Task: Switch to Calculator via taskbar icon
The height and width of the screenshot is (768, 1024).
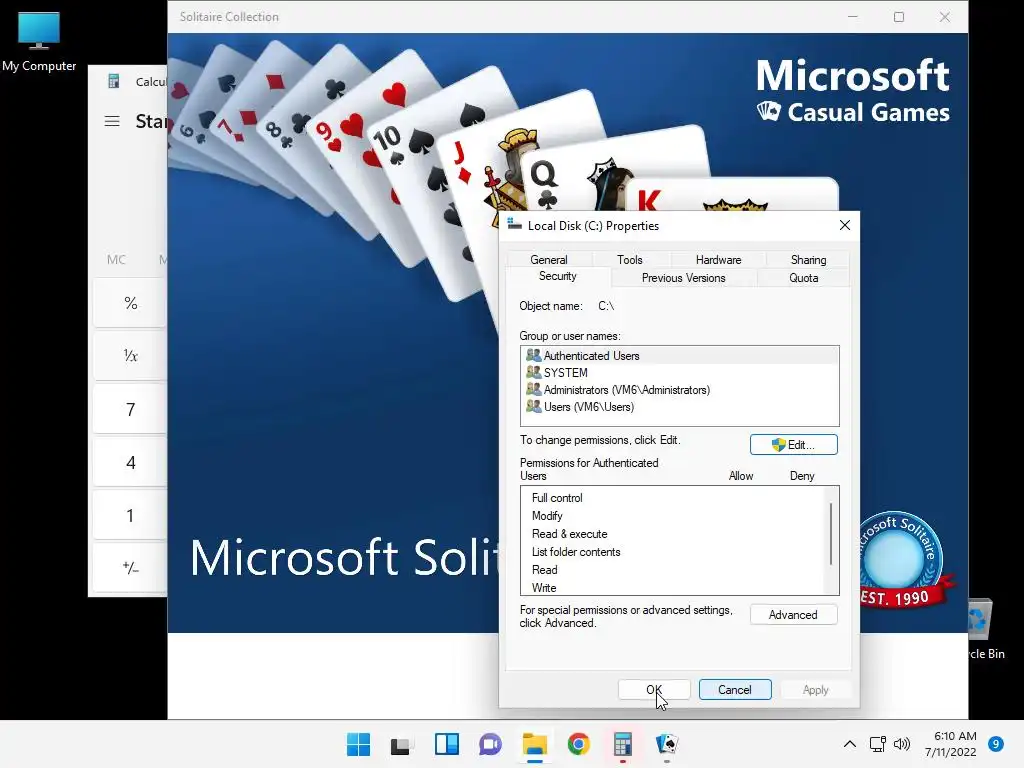Action: point(623,744)
